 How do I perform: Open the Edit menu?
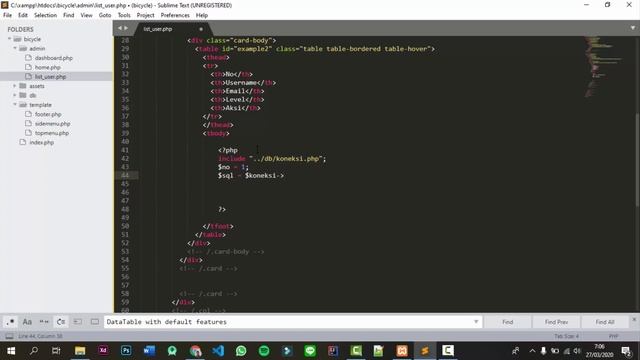pos(23,15)
